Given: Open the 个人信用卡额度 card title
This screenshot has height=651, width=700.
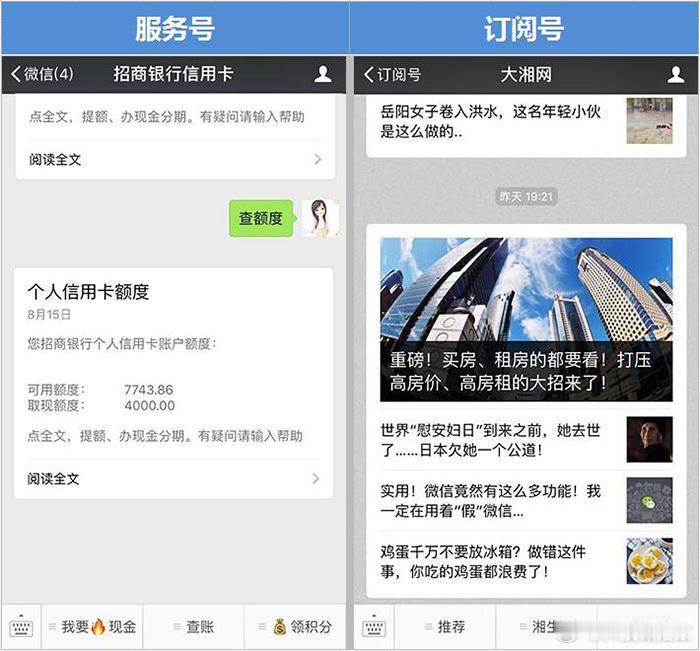Looking at the screenshot, I should click(88, 292).
